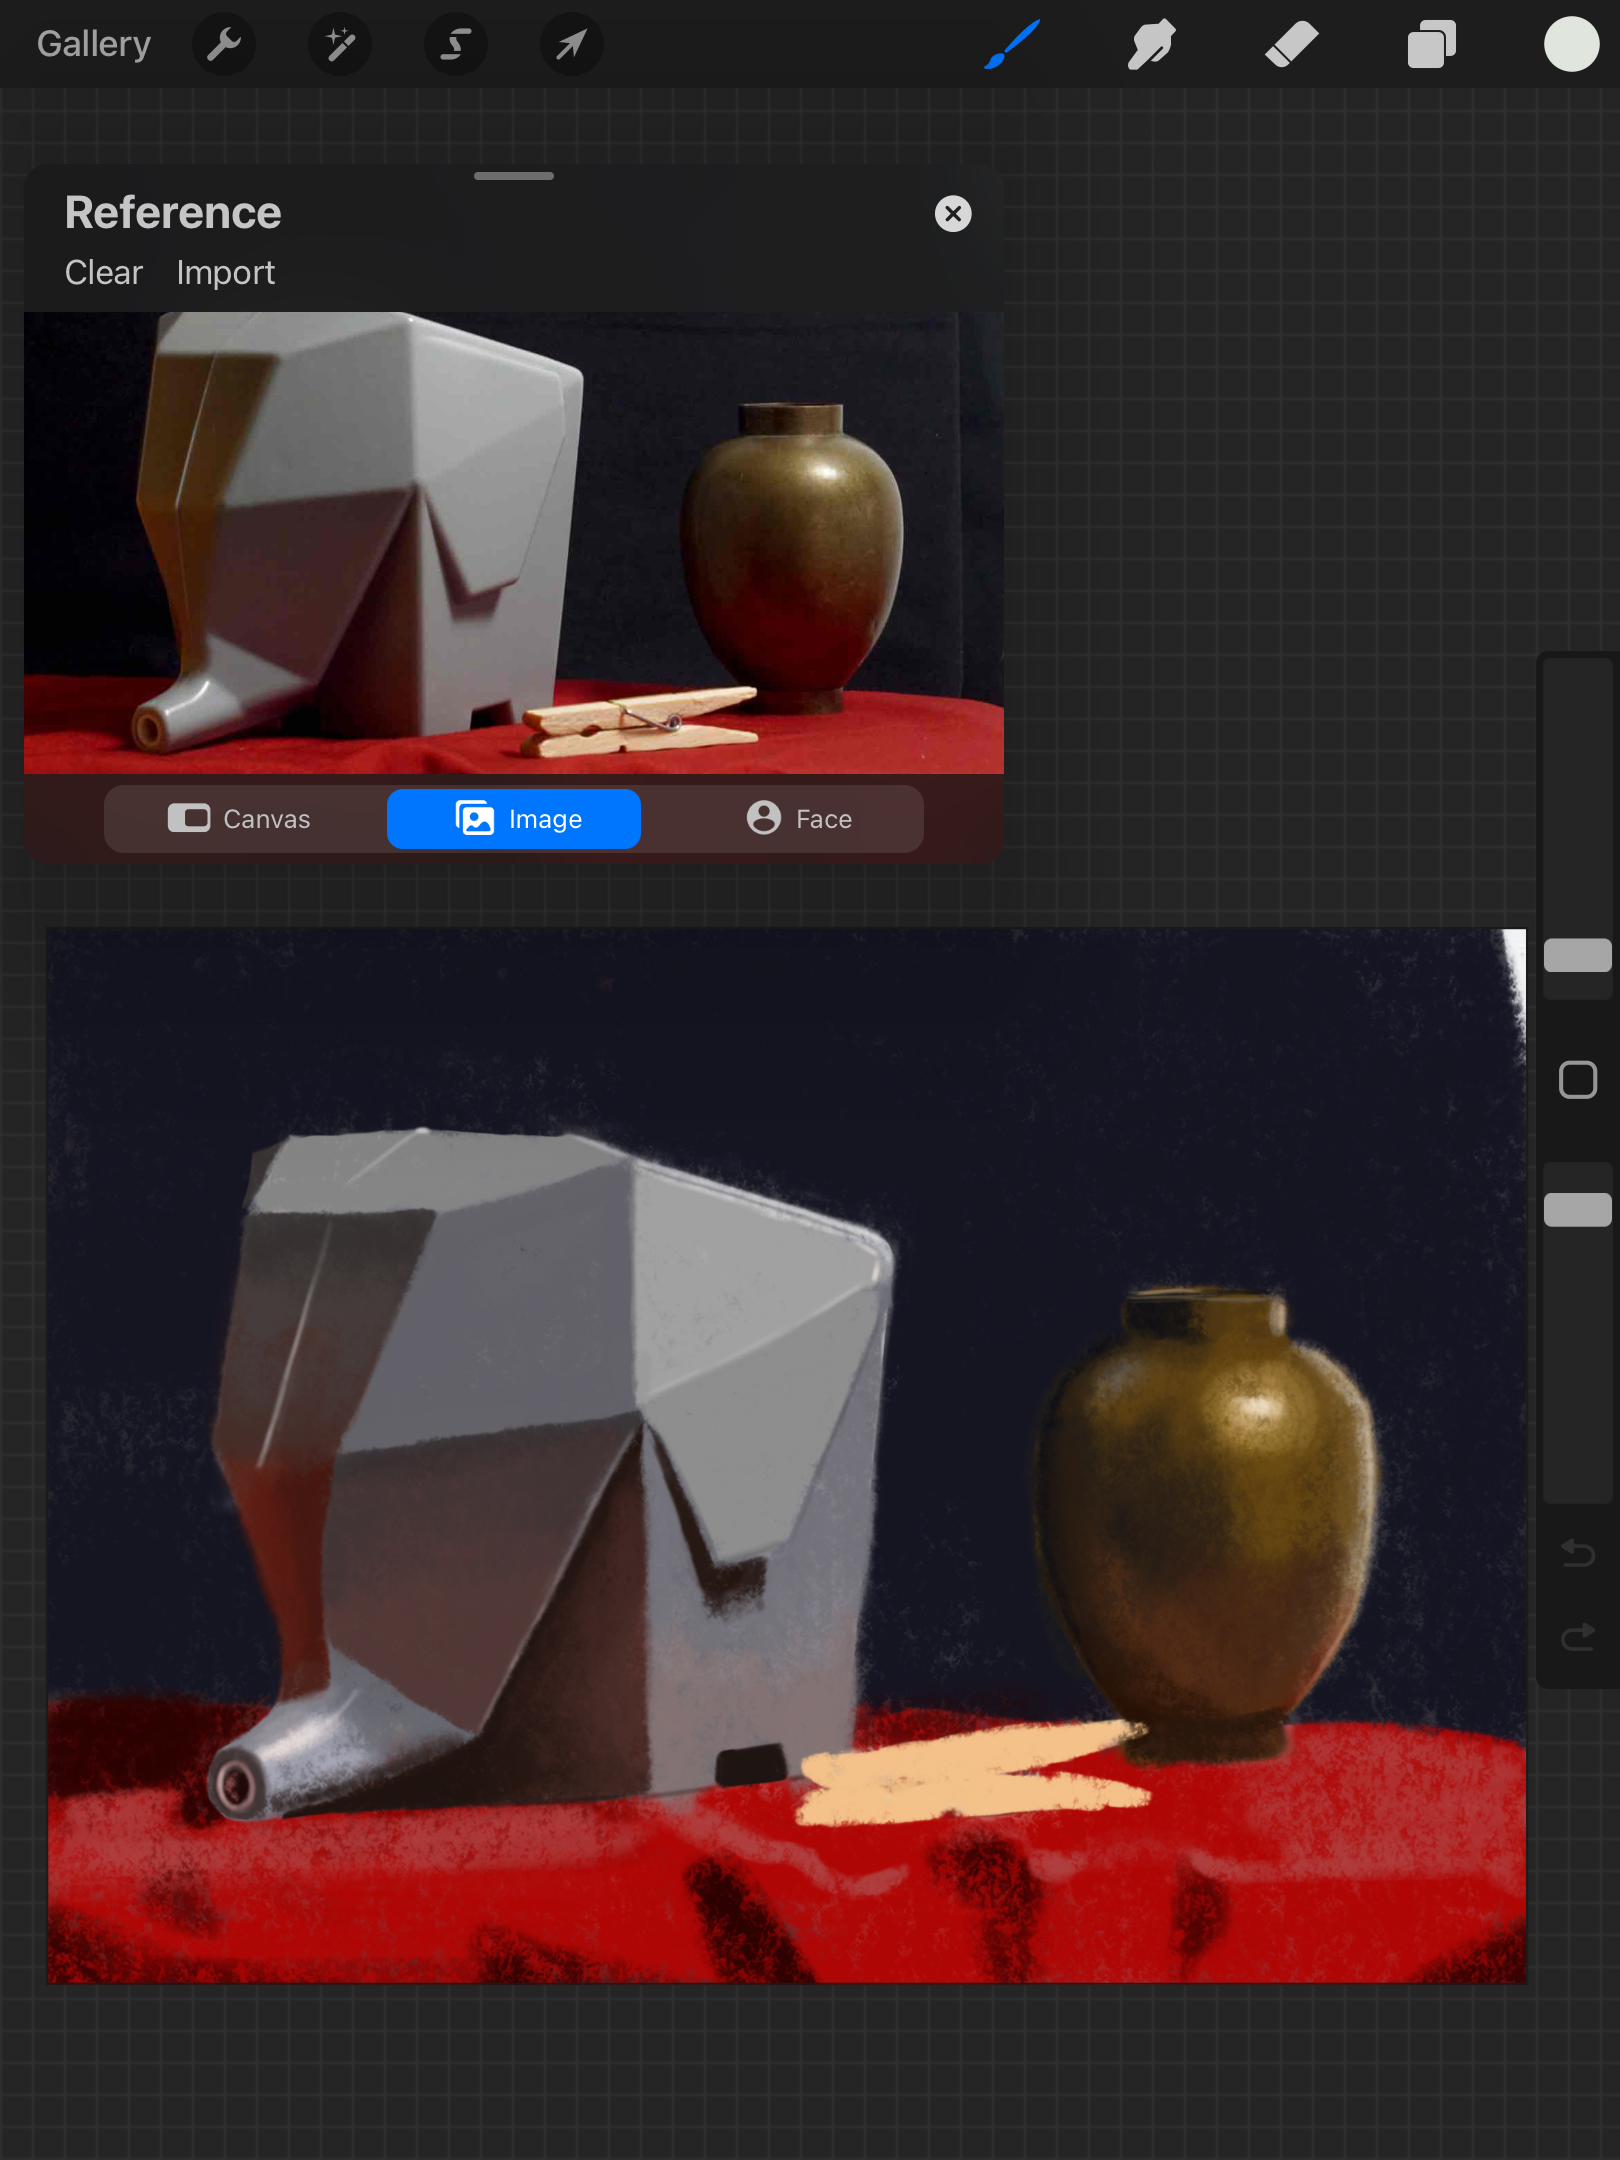Open the Actions wrench menu
1620x2160 pixels.
coord(224,44)
